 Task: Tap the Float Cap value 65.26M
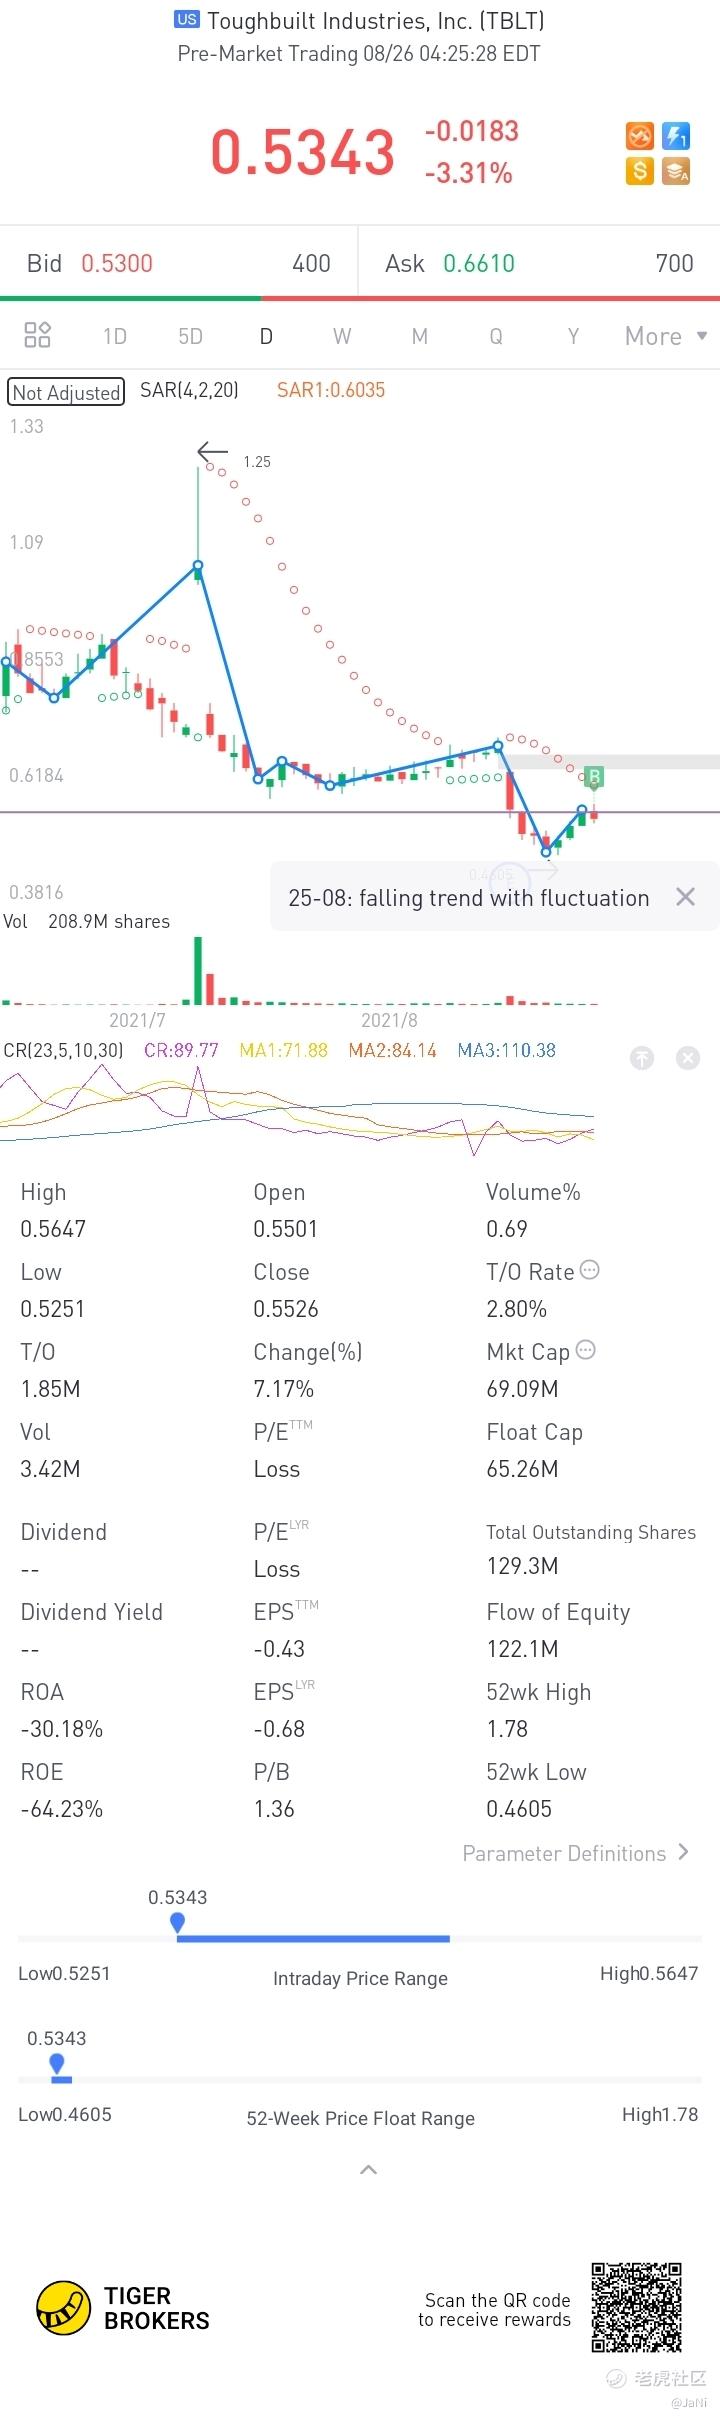[522, 1469]
